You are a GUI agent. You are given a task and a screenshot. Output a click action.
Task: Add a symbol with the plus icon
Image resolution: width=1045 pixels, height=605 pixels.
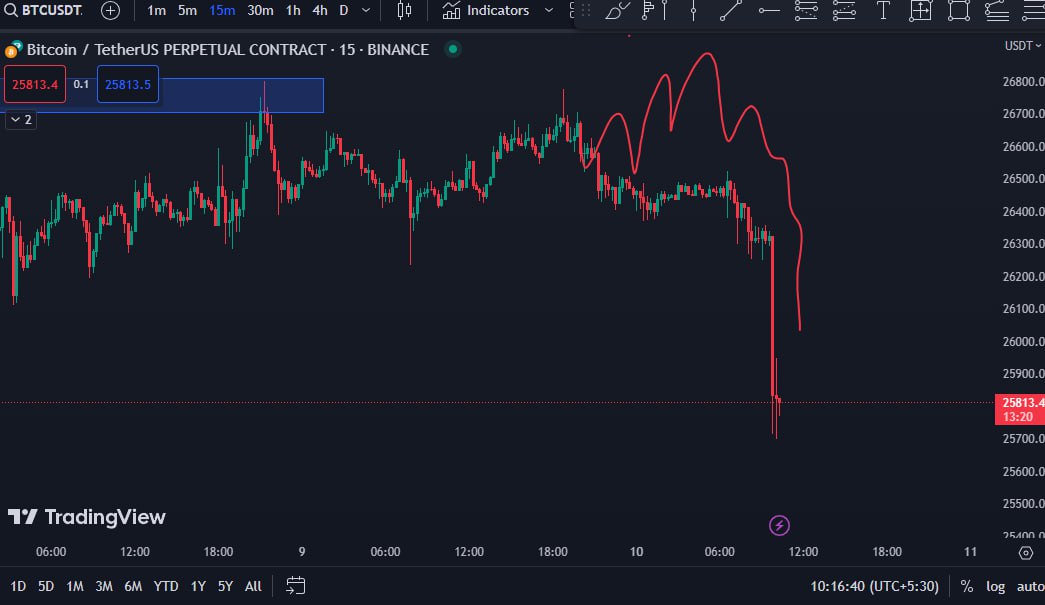pyautogui.click(x=111, y=10)
